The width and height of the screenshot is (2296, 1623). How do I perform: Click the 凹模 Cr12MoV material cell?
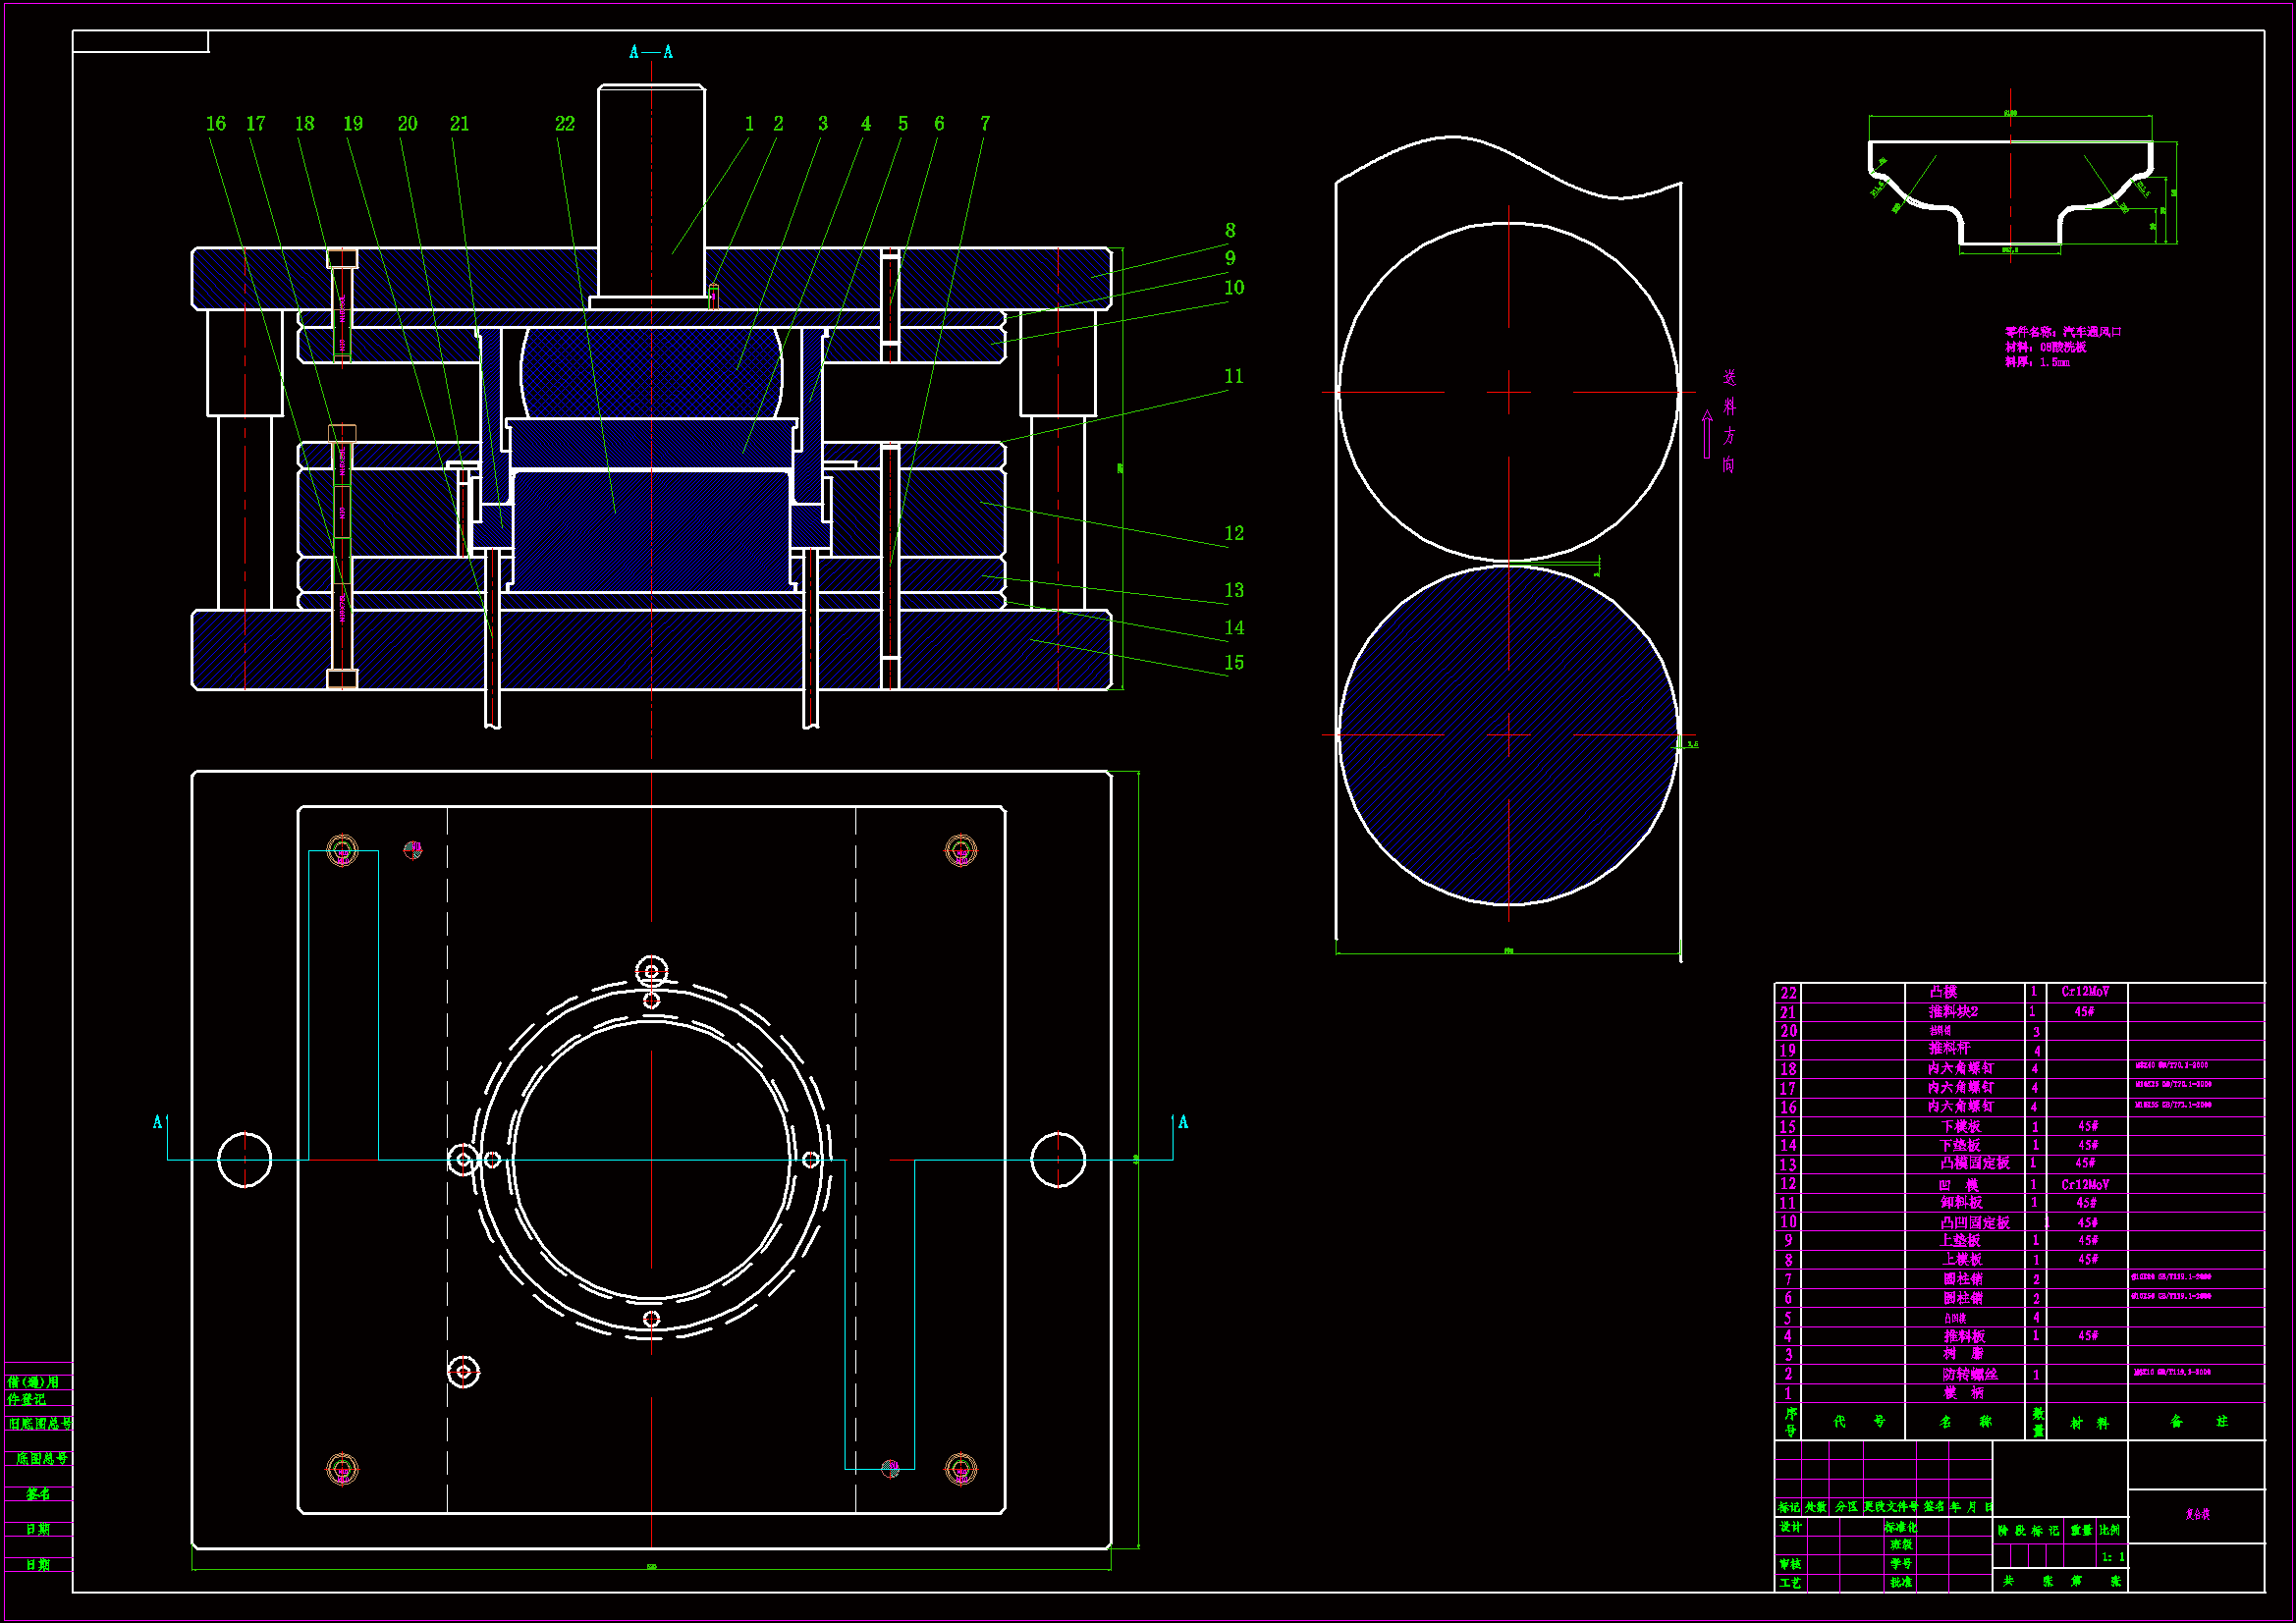coord(2085,1185)
